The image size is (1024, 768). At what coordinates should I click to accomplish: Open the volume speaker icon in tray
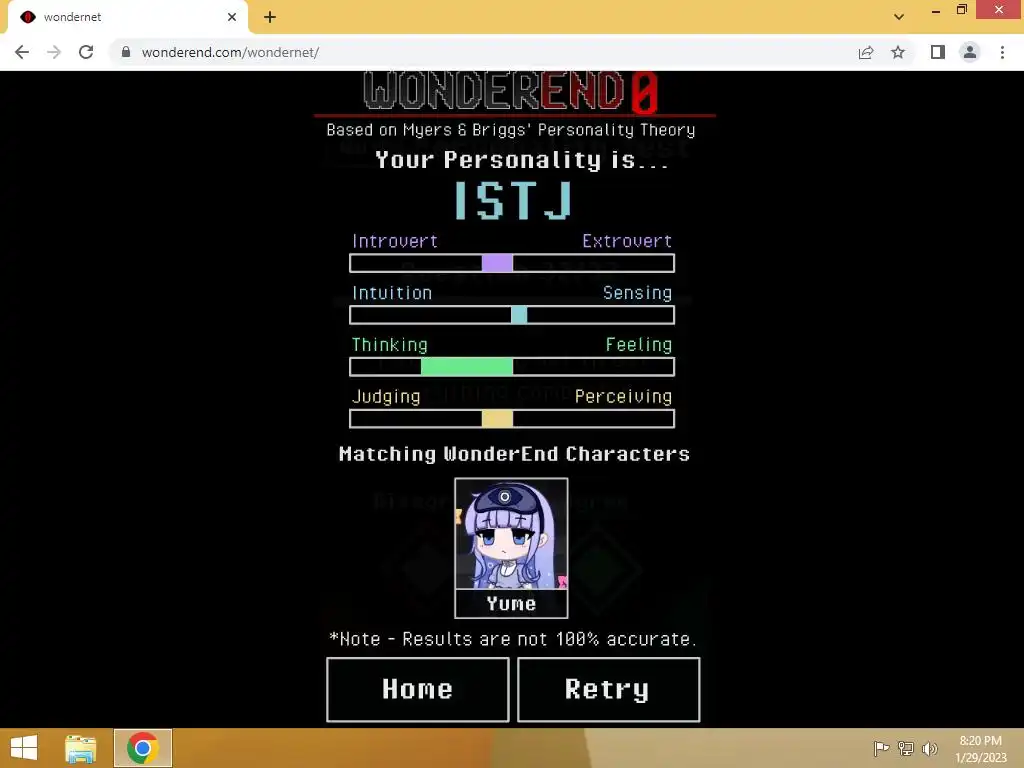(x=930, y=748)
